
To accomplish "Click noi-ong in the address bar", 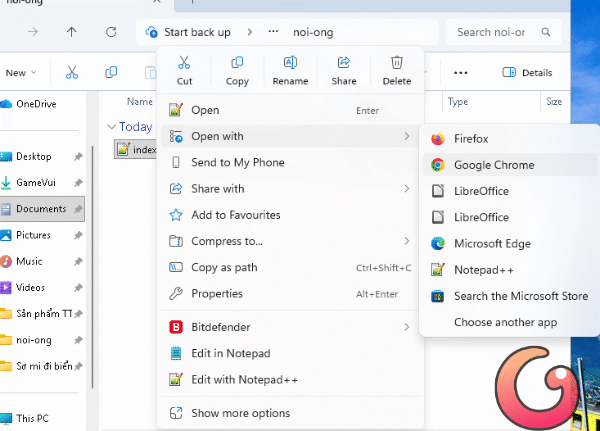I will [313, 33].
